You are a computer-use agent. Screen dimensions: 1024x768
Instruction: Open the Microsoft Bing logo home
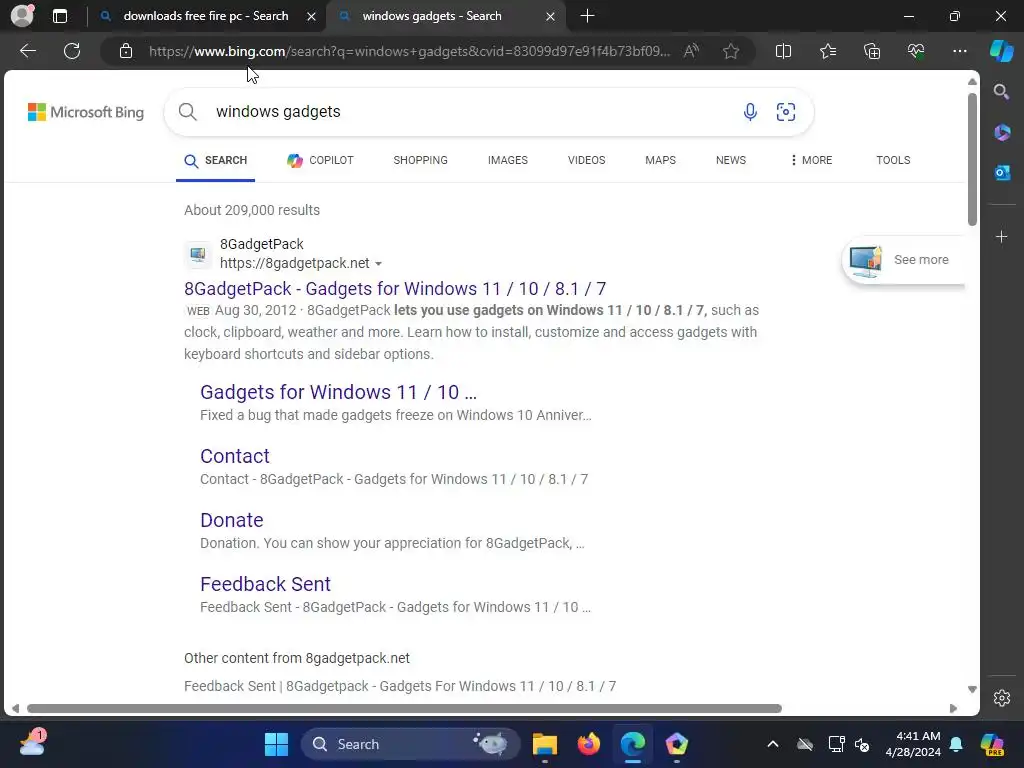(x=86, y=112)
